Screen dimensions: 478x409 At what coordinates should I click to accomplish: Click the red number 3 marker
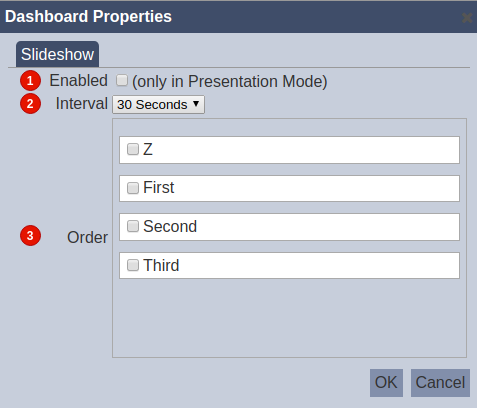(30, 236)
